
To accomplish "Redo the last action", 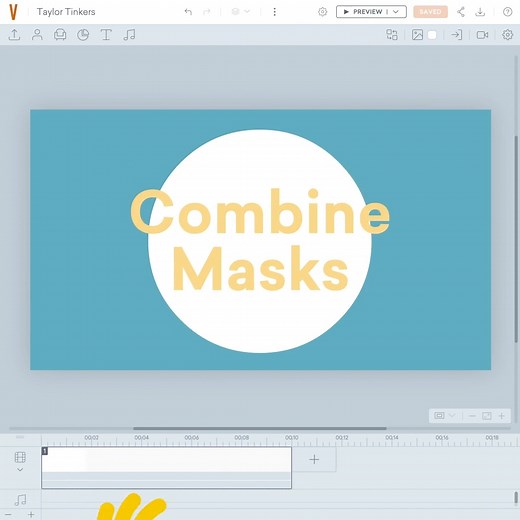I will 207,12.
